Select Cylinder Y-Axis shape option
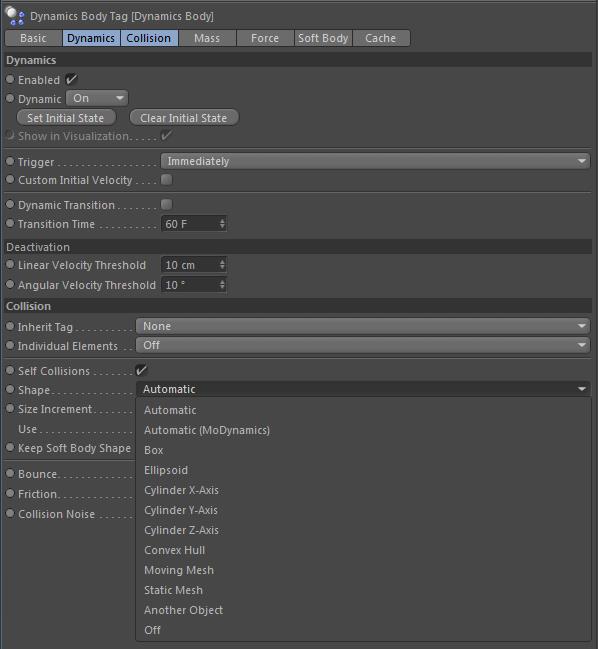 [363, 510]
